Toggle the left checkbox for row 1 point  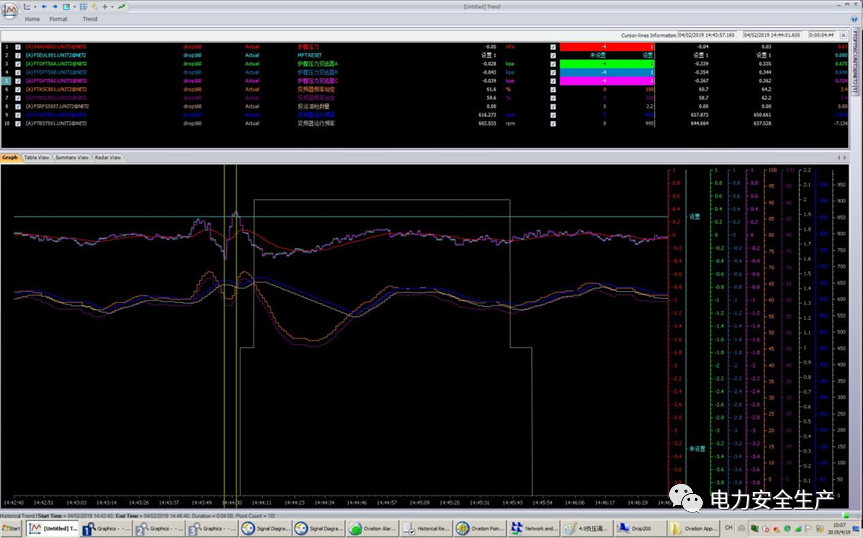19,46
